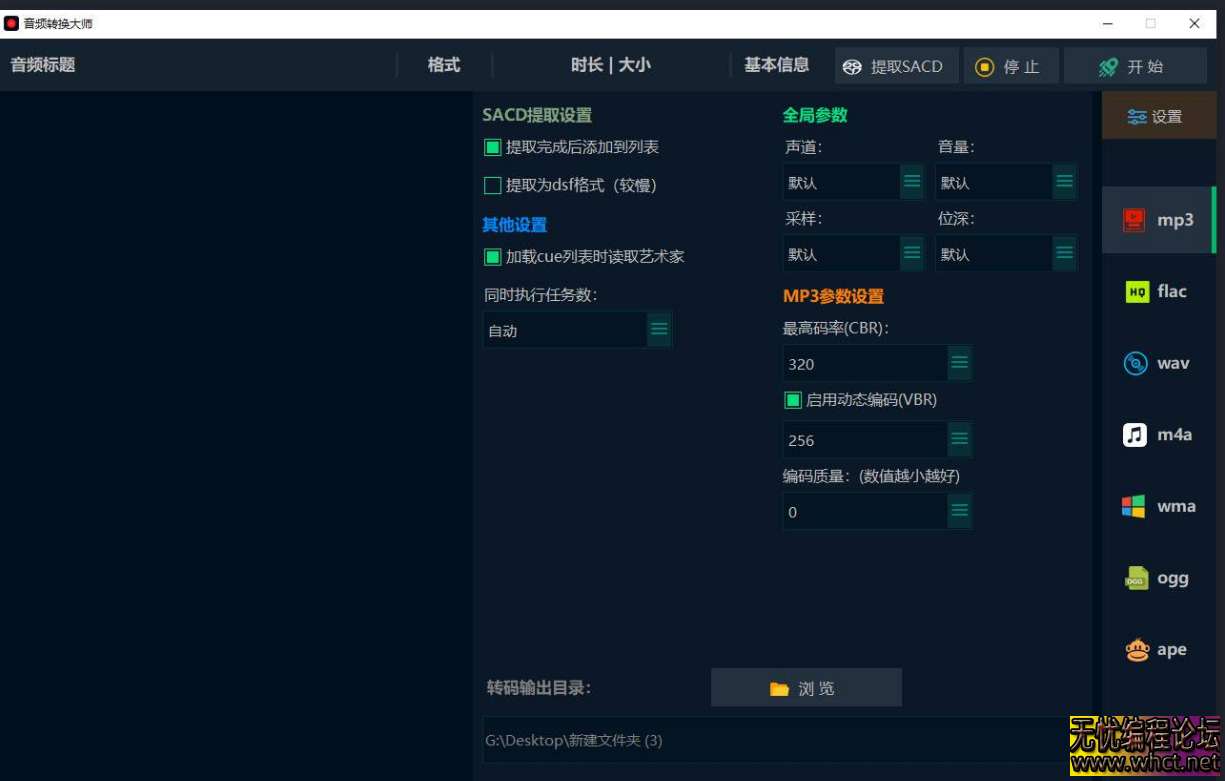1225x781 pixels.
Task: Click the output directory path field
Action: [700, 740]
